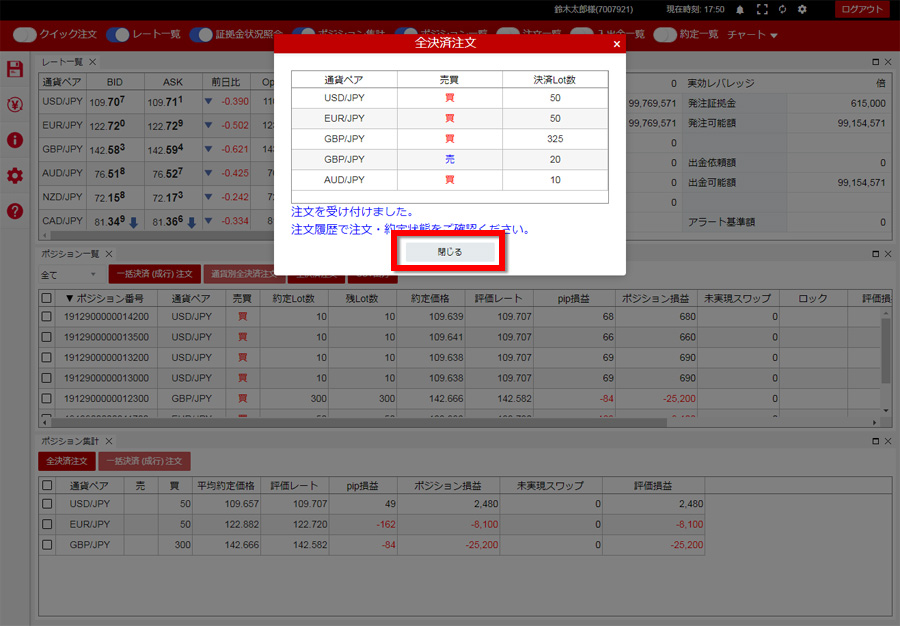Viewport: 900px width, 626px height.
Task: Toggle the レート一覧 switch
Action: point(118,35)
